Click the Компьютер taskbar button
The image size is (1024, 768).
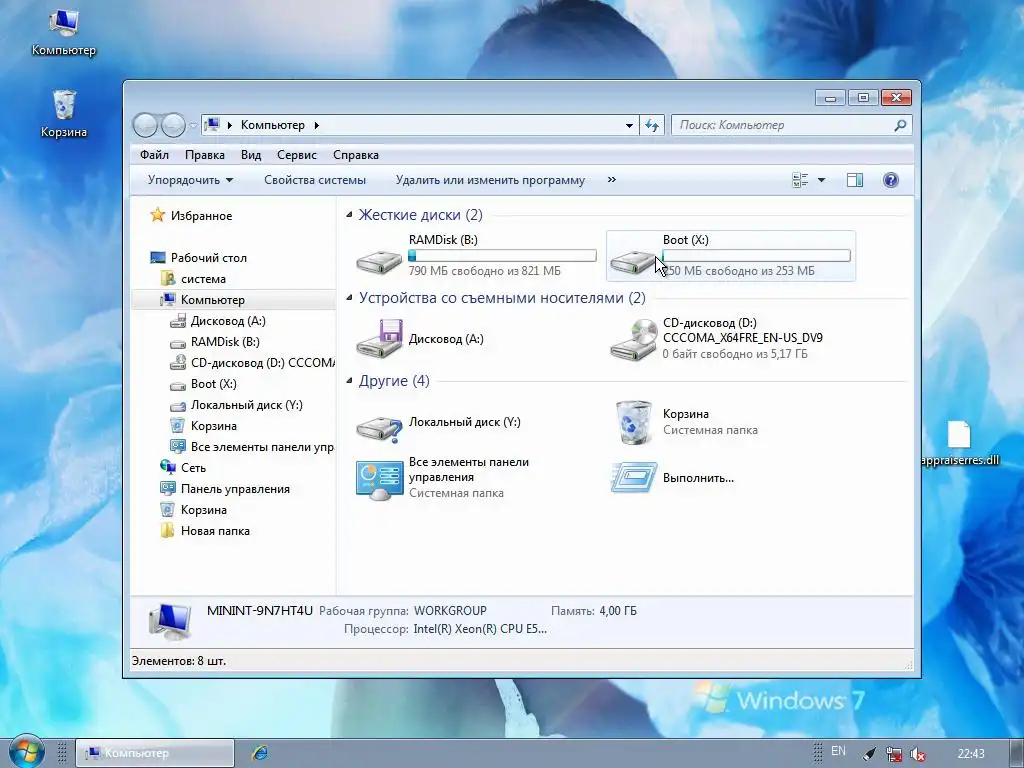[155, 753]
